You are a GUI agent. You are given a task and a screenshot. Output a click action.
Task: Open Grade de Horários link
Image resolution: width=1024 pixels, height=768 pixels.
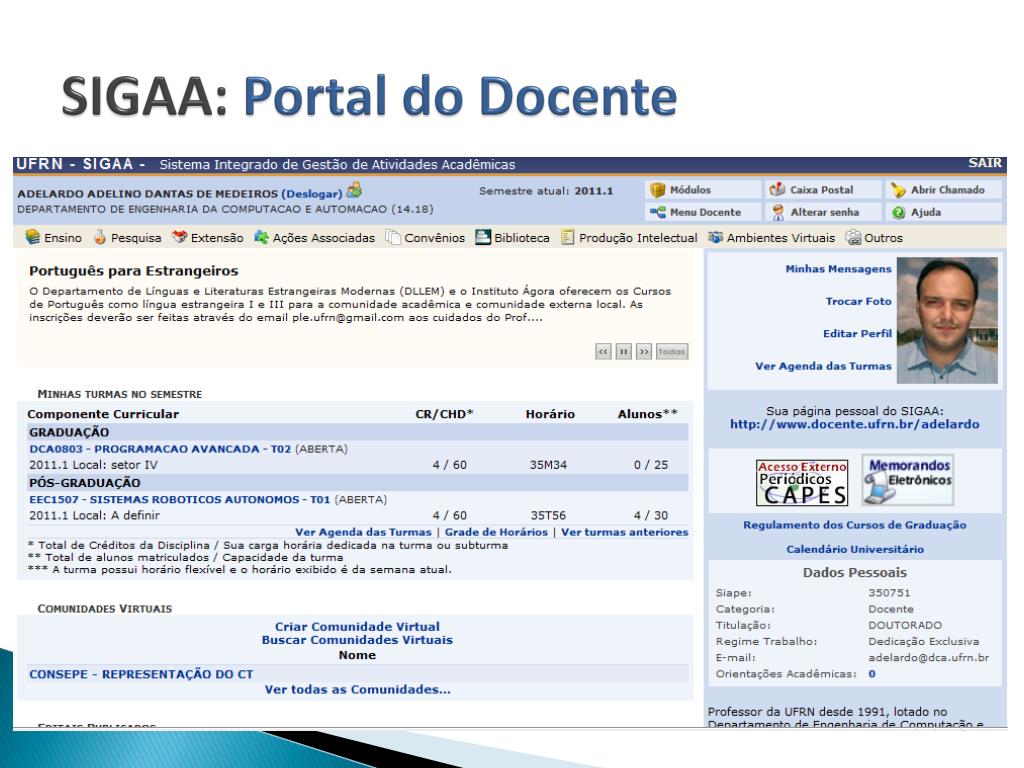(x=496, y=532)
